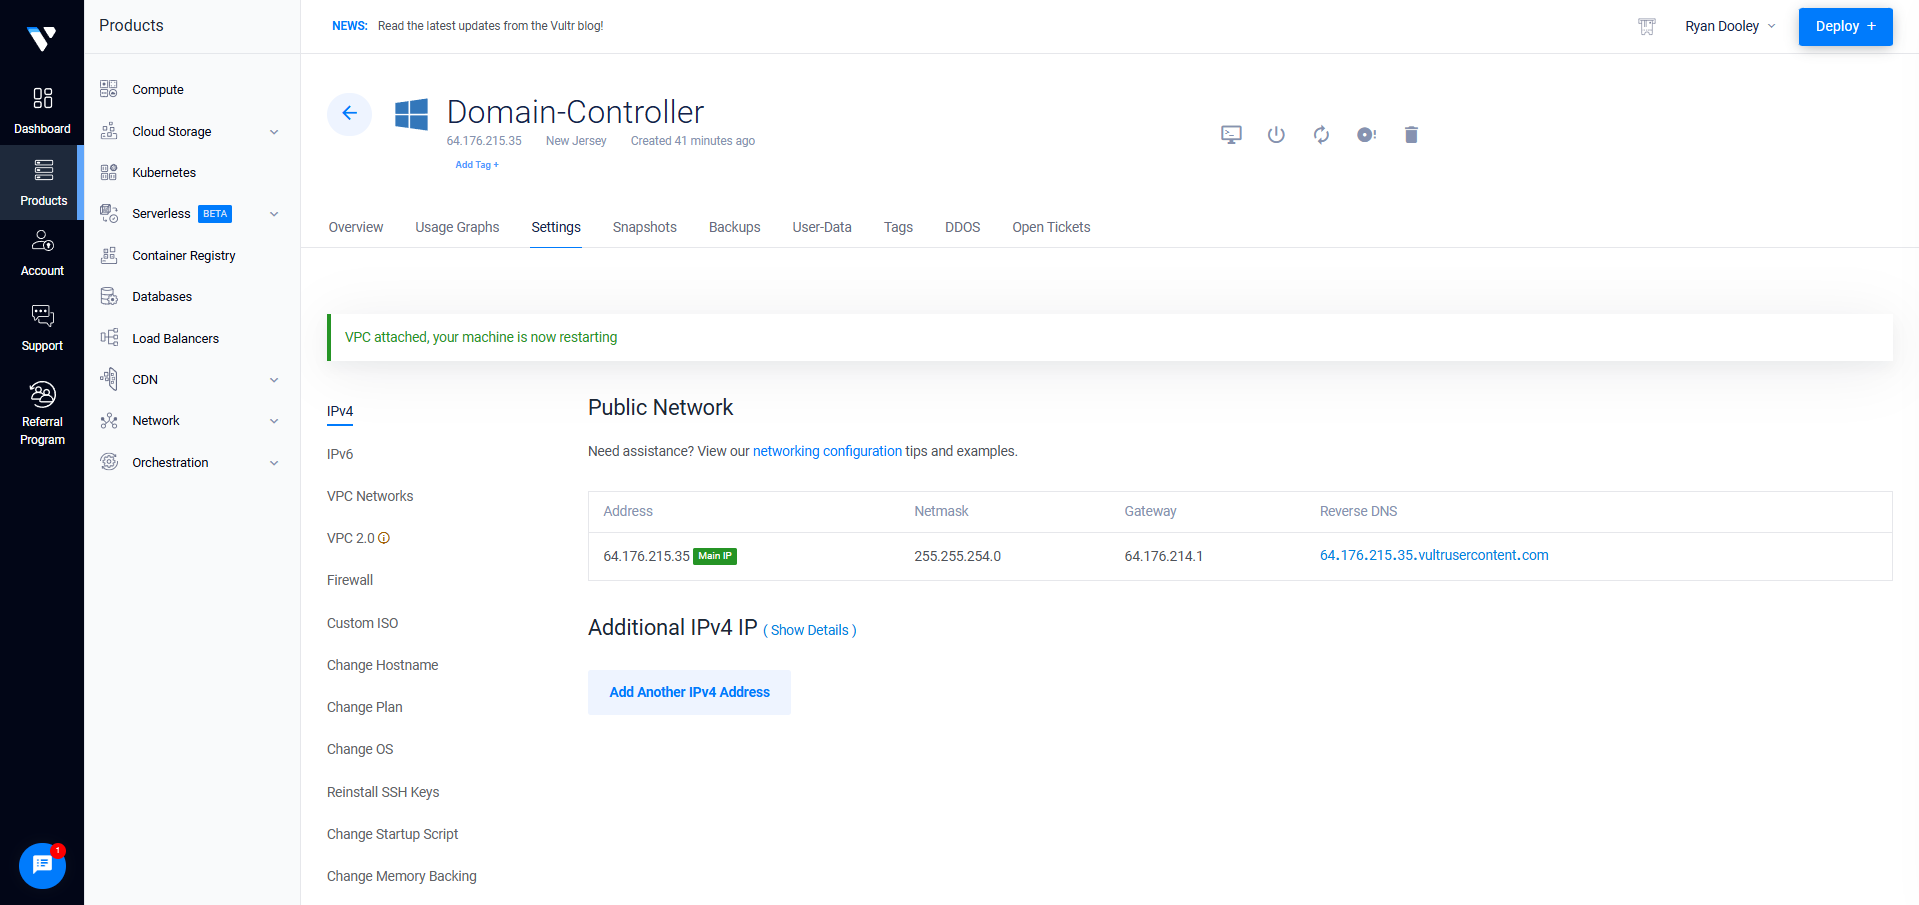This screenshot has width=1919, height=905.
Task: Click the Deploy + button
Action: pyautogui.click(x=1845, y=26)
